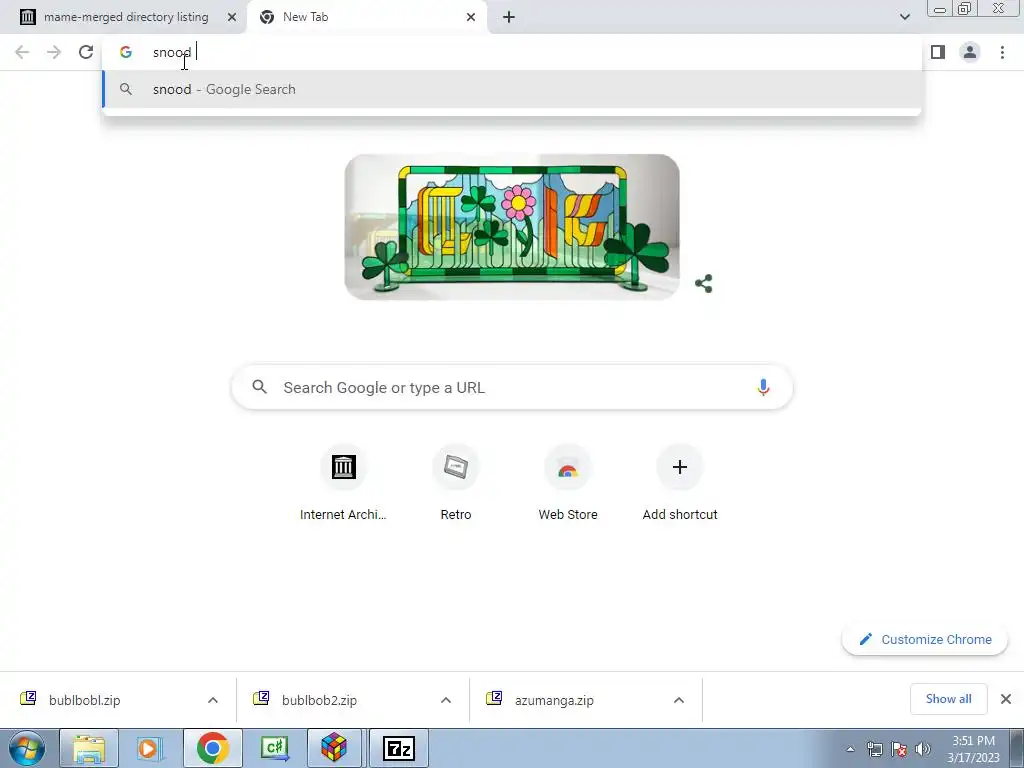Viewport: 1024px width, 768px height.
Task: Expand options for bublbobl.zip download
Action: (213, 700)
